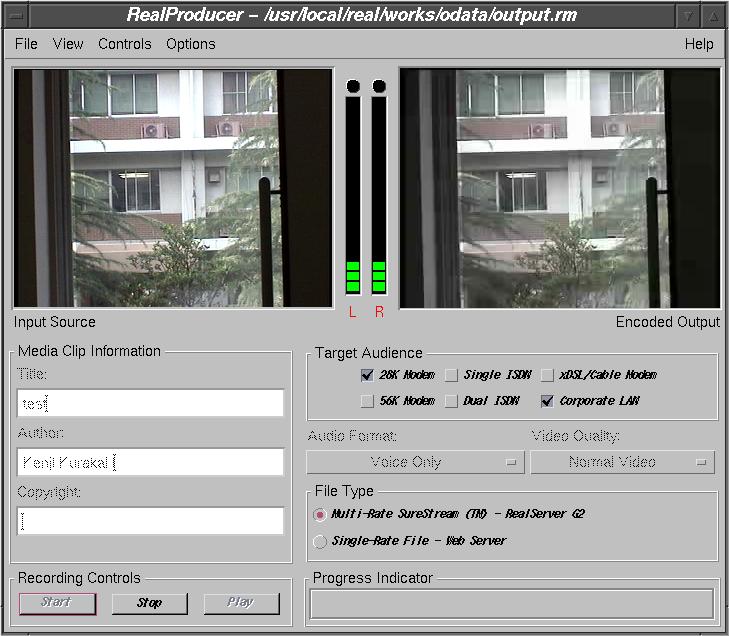Click the right channel audio level meter
The height and width of the screenshot is (636, 729).
tap(379, 195)
